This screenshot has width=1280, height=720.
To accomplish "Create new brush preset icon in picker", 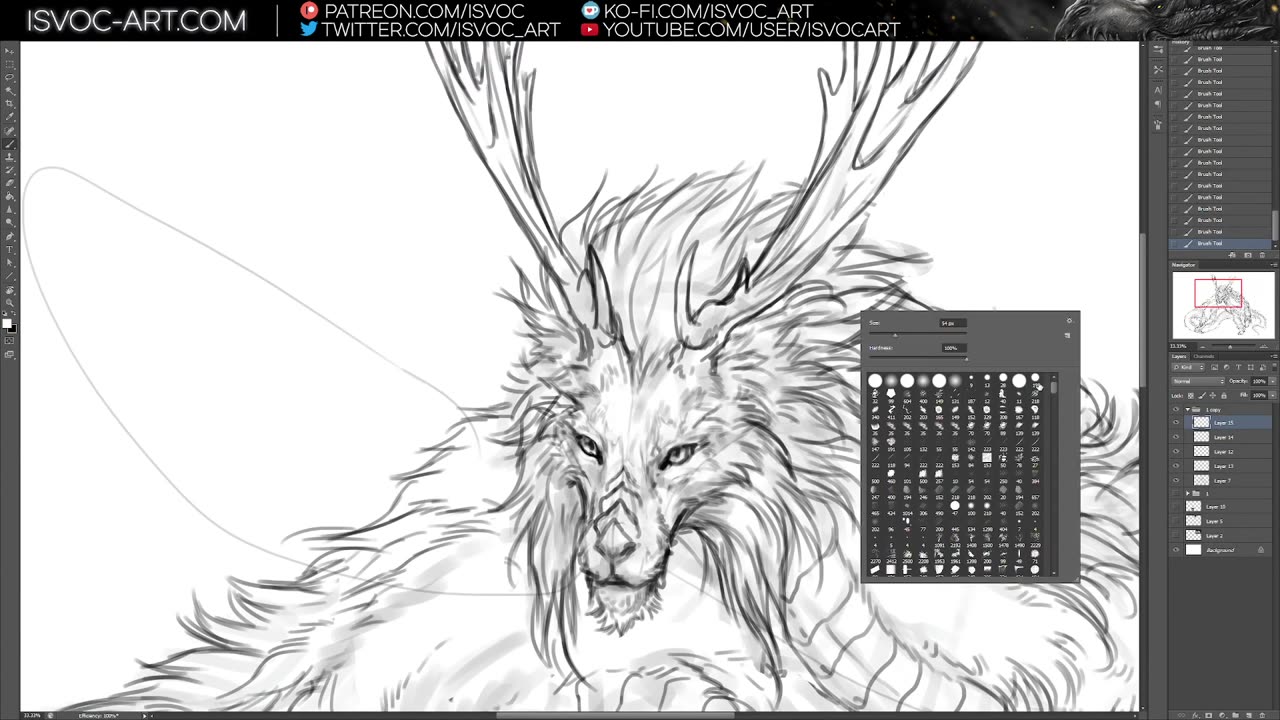I will click(1067, 335).
